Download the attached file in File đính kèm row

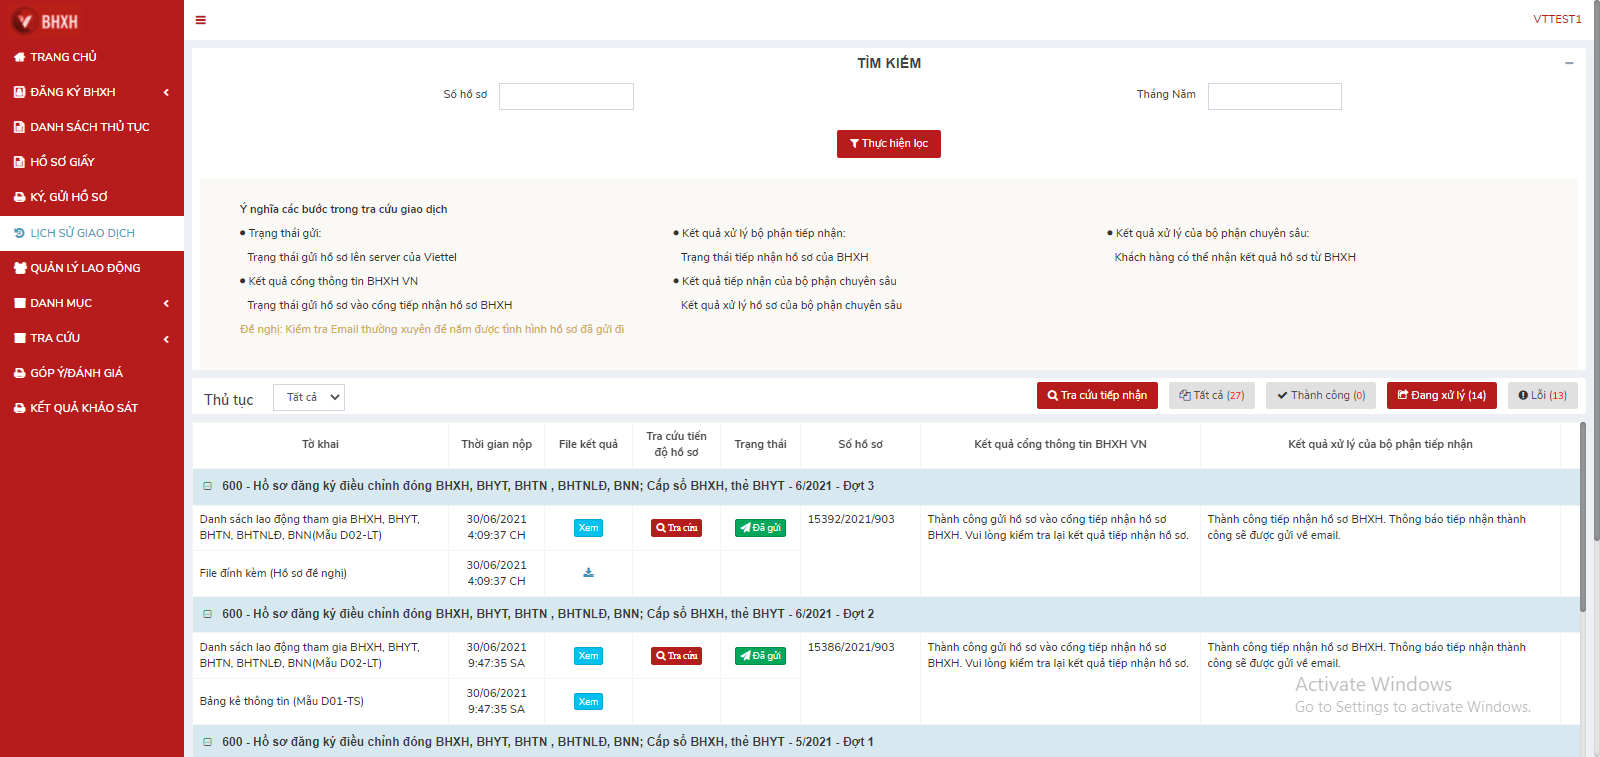[x=588, y=573]
